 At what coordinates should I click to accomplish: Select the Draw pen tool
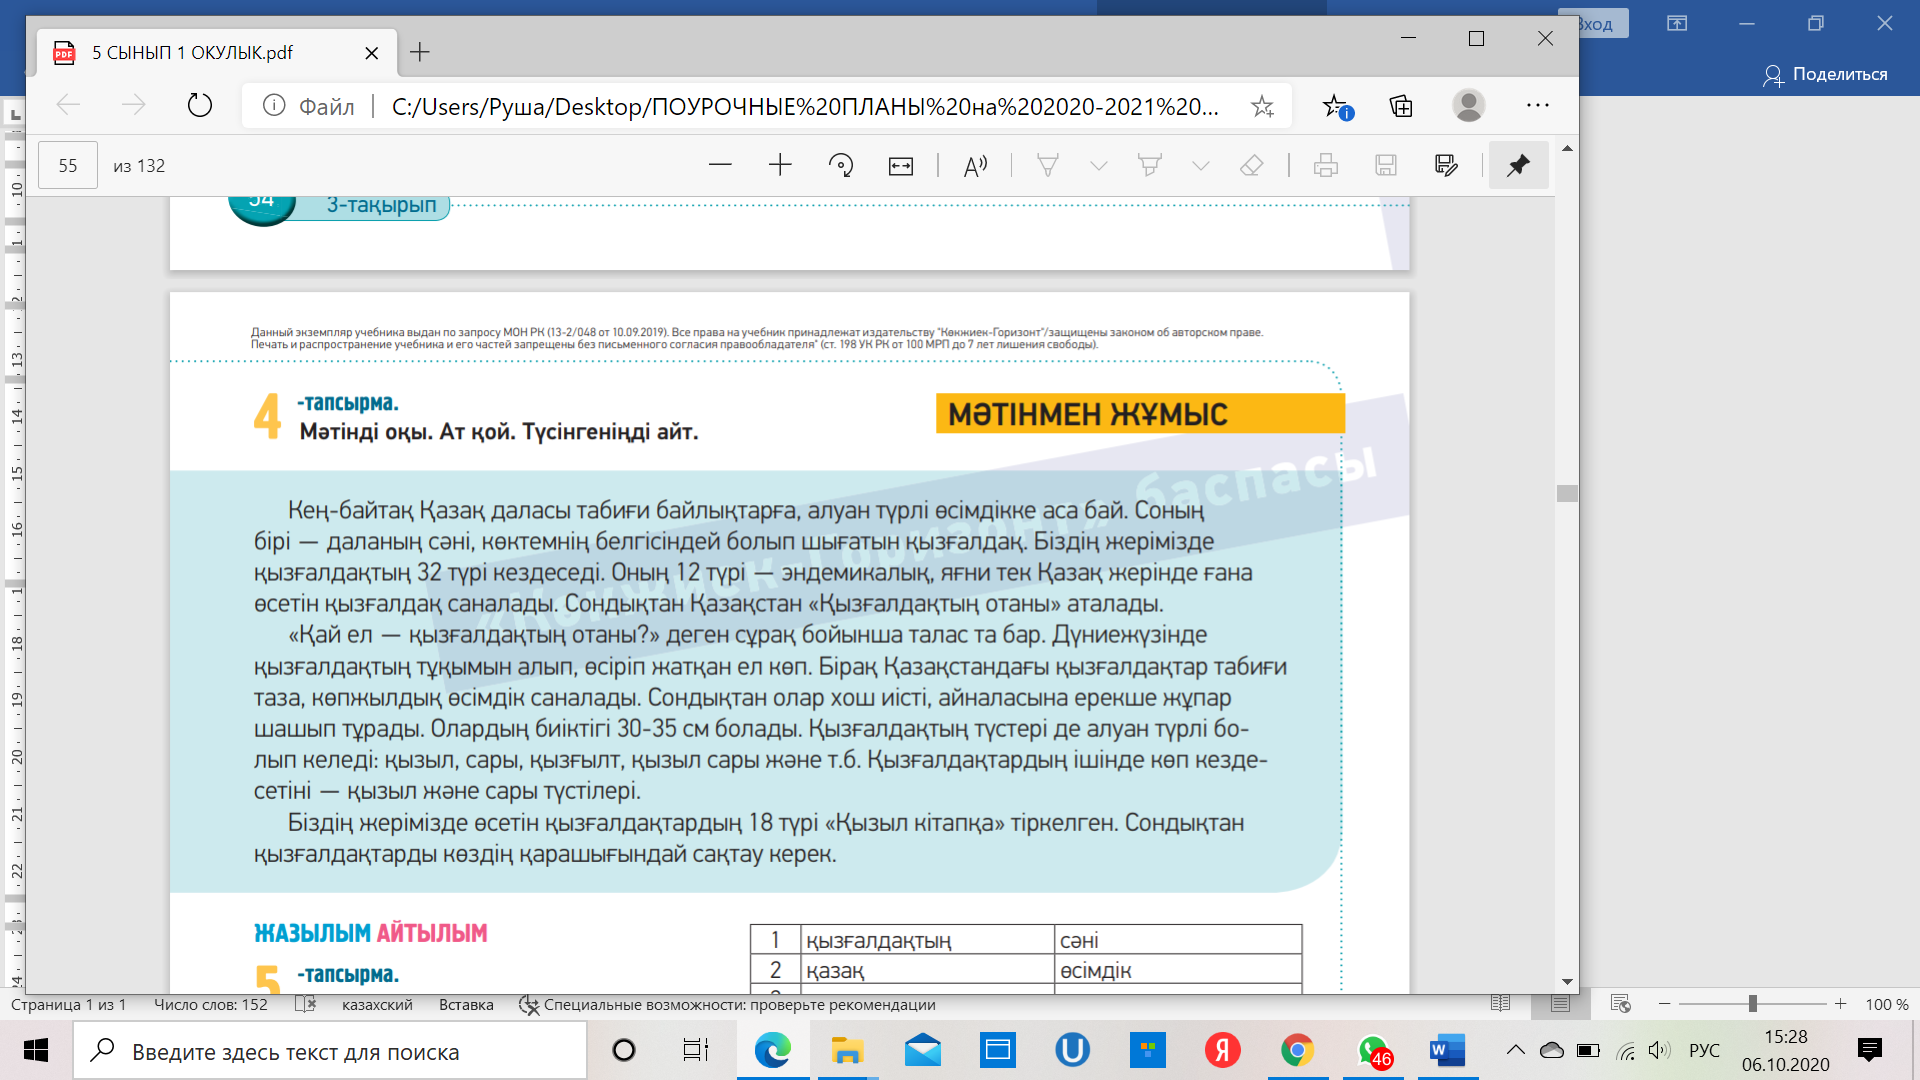point(1048,166)
